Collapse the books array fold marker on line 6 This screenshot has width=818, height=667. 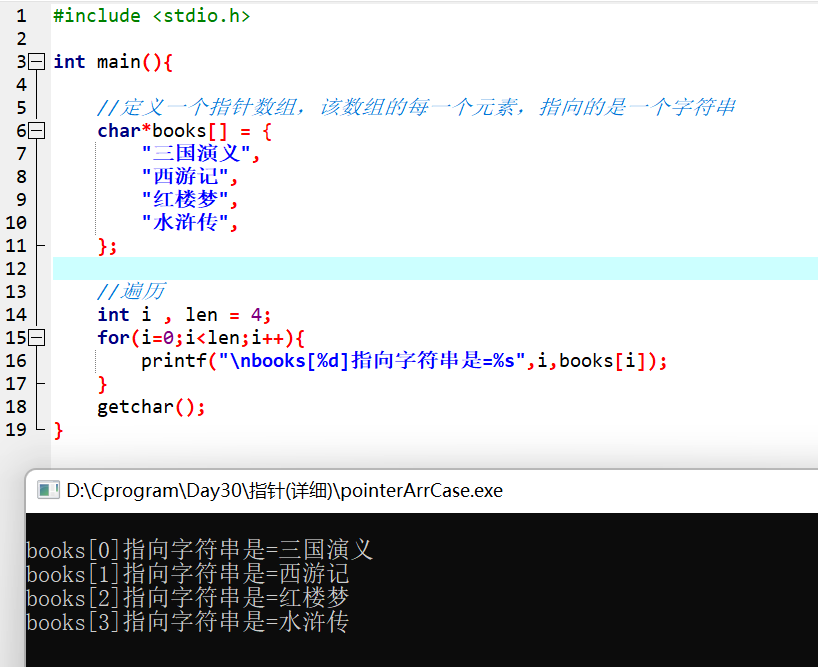36,130
